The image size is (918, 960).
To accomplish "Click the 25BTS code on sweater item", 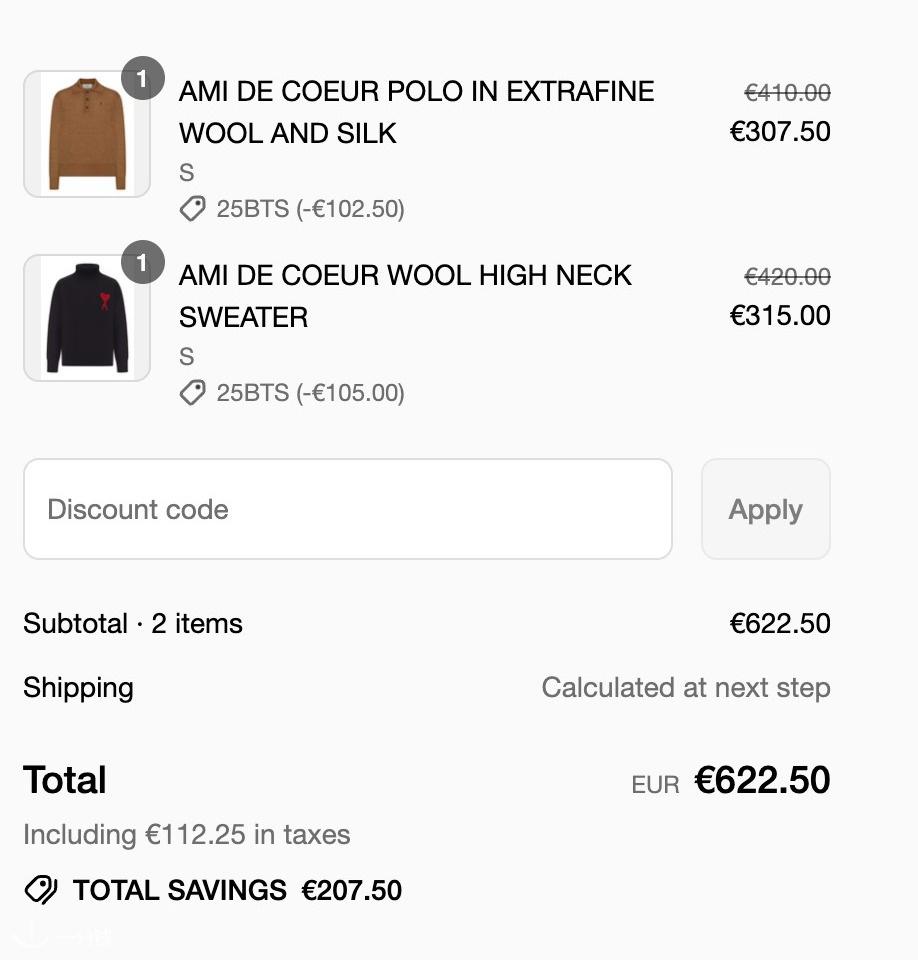I will (252, 392).
